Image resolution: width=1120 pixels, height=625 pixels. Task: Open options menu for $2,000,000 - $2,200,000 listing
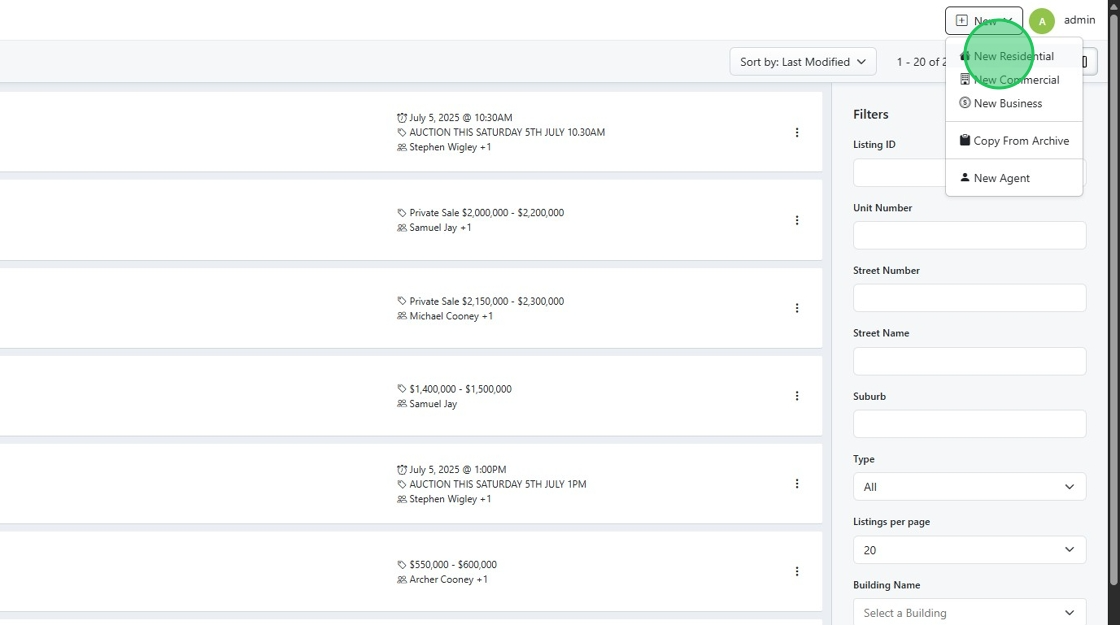[x=797, y=220]
